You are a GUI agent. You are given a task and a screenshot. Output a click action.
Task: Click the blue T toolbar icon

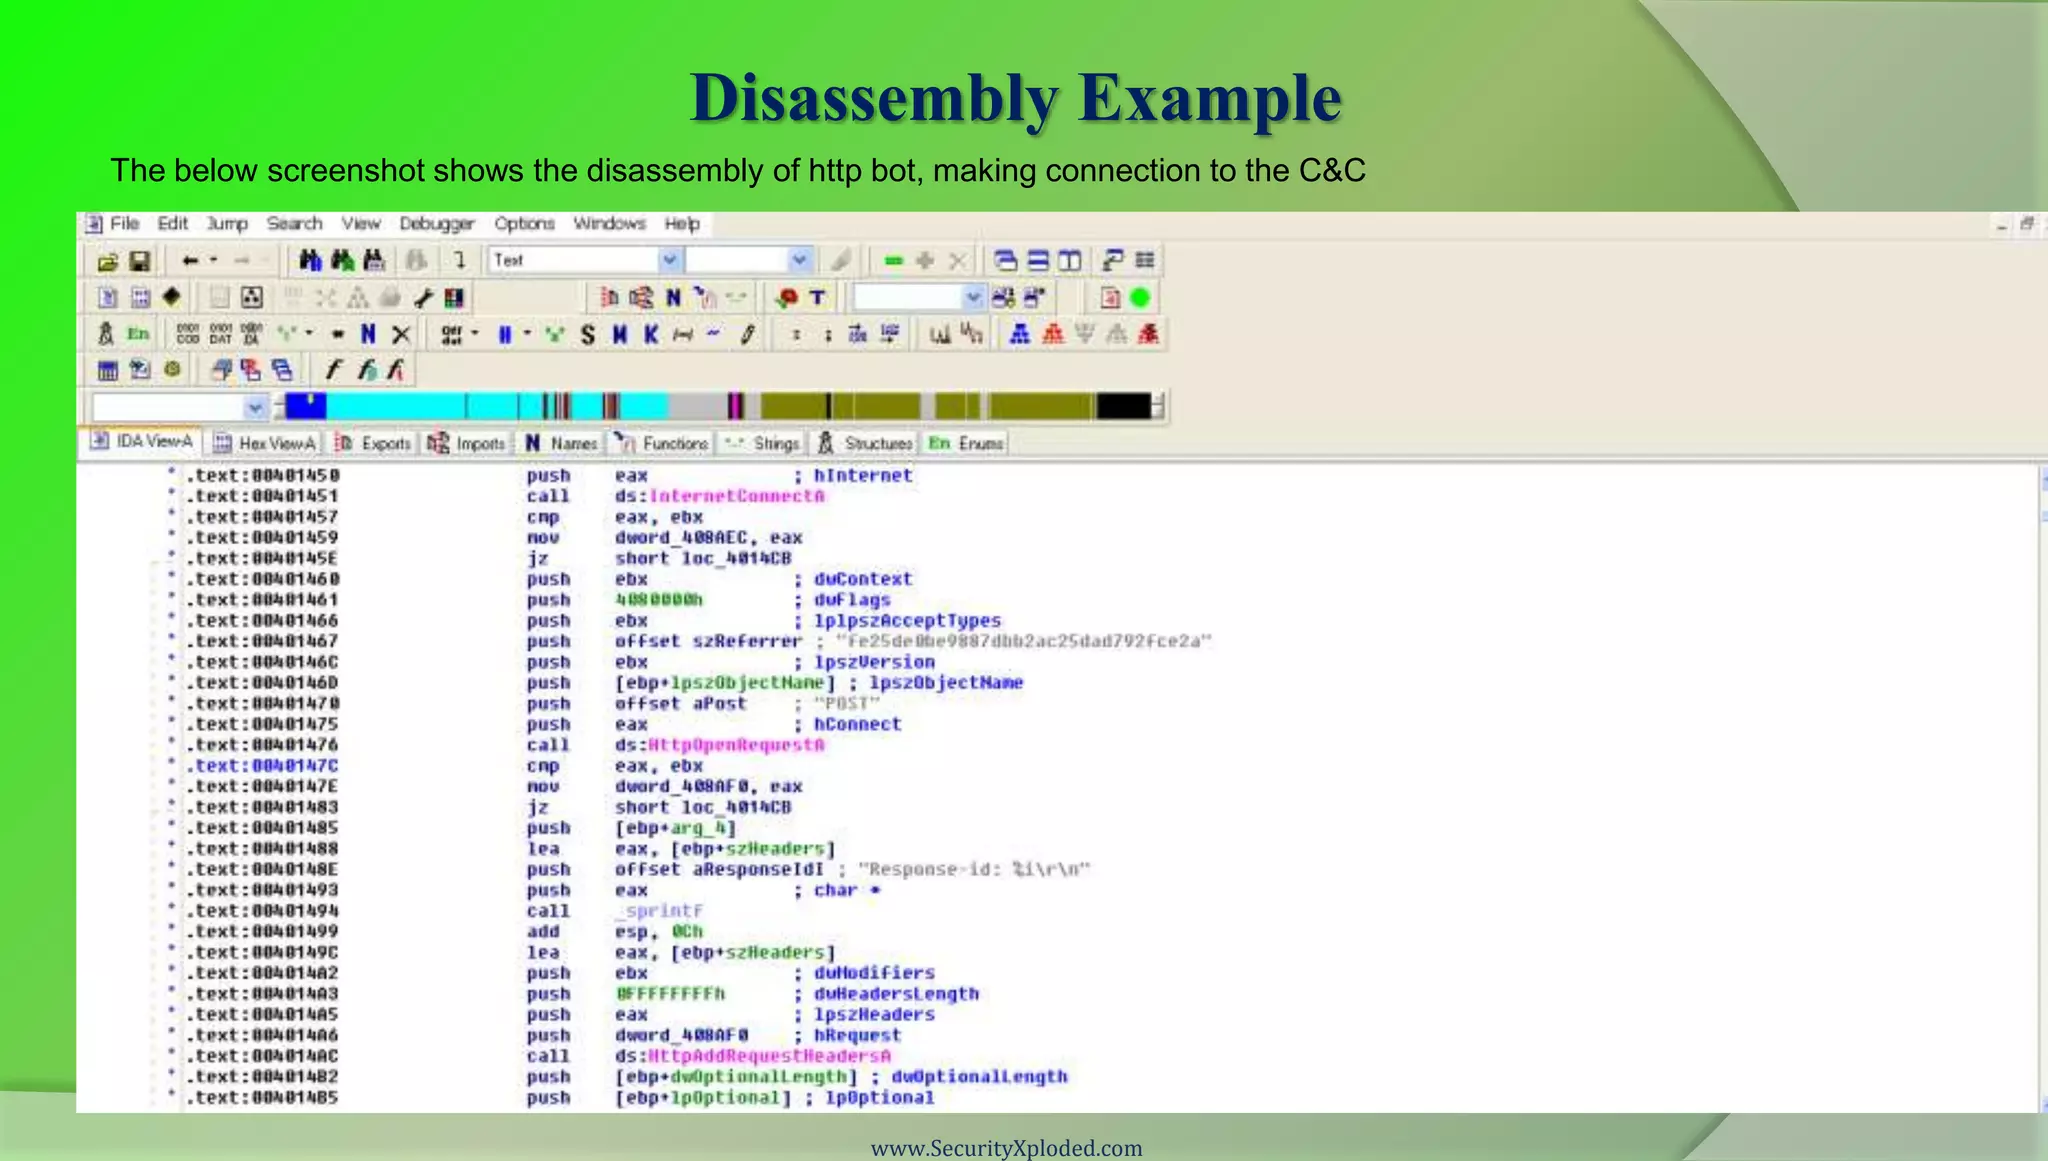[818, 297]
